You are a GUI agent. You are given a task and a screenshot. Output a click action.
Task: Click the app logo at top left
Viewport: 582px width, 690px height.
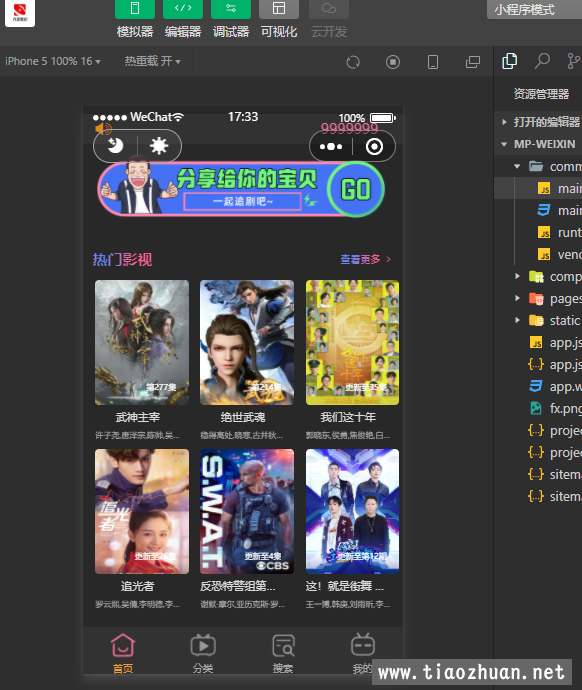[x=20, y=13]
